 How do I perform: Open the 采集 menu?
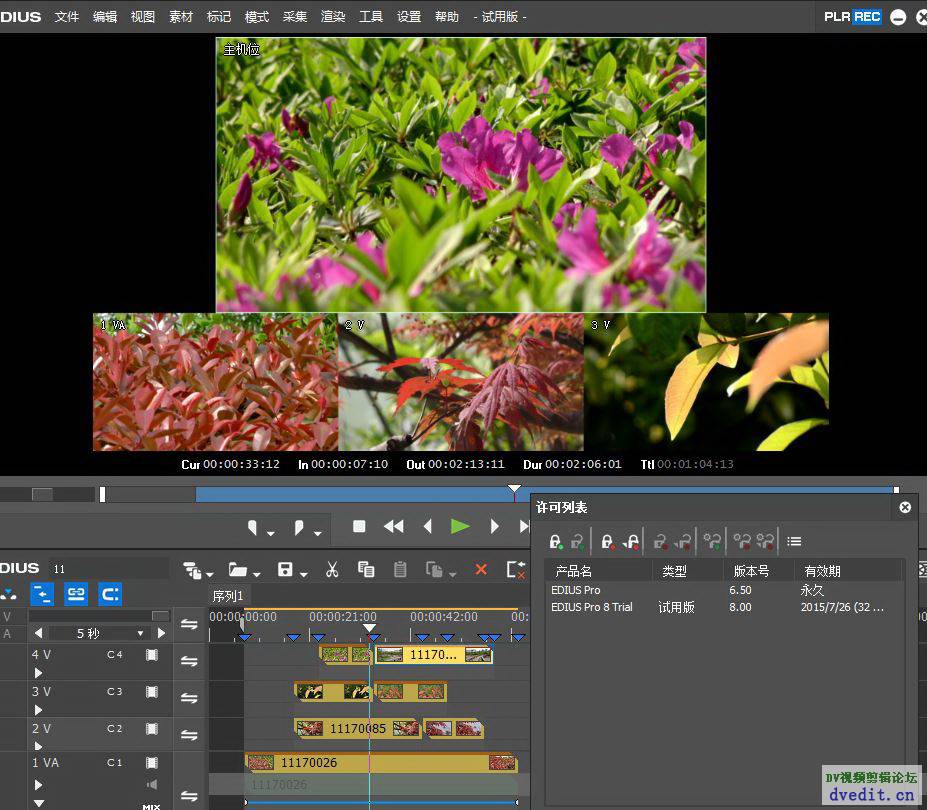tap(295, 17)
